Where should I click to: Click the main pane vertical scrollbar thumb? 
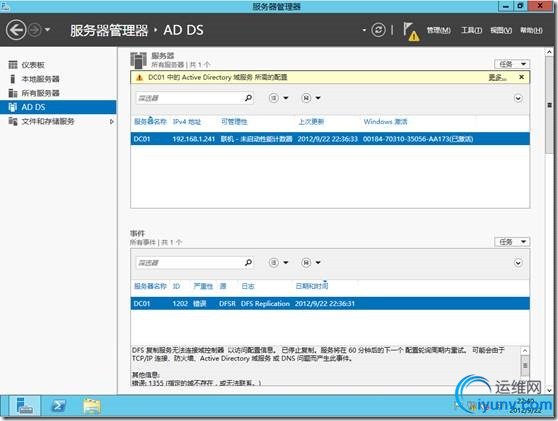(549, 105)
